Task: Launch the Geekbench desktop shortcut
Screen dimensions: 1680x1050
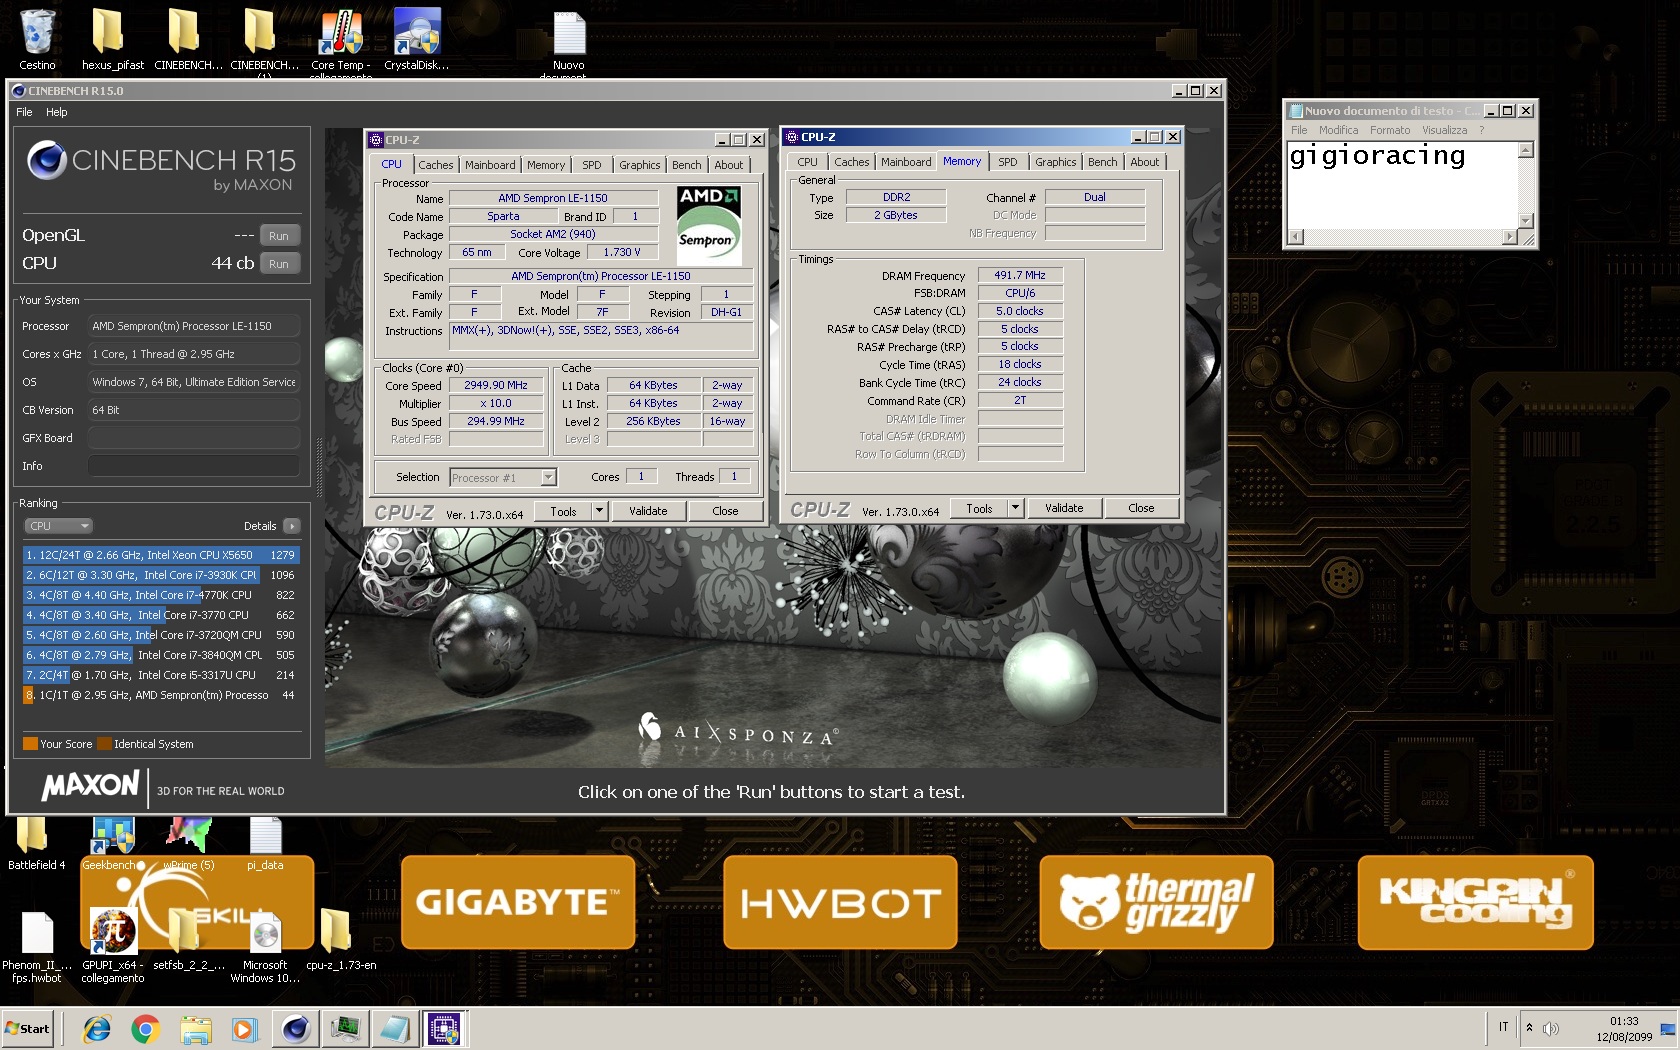Action: (x=113, y=844)
